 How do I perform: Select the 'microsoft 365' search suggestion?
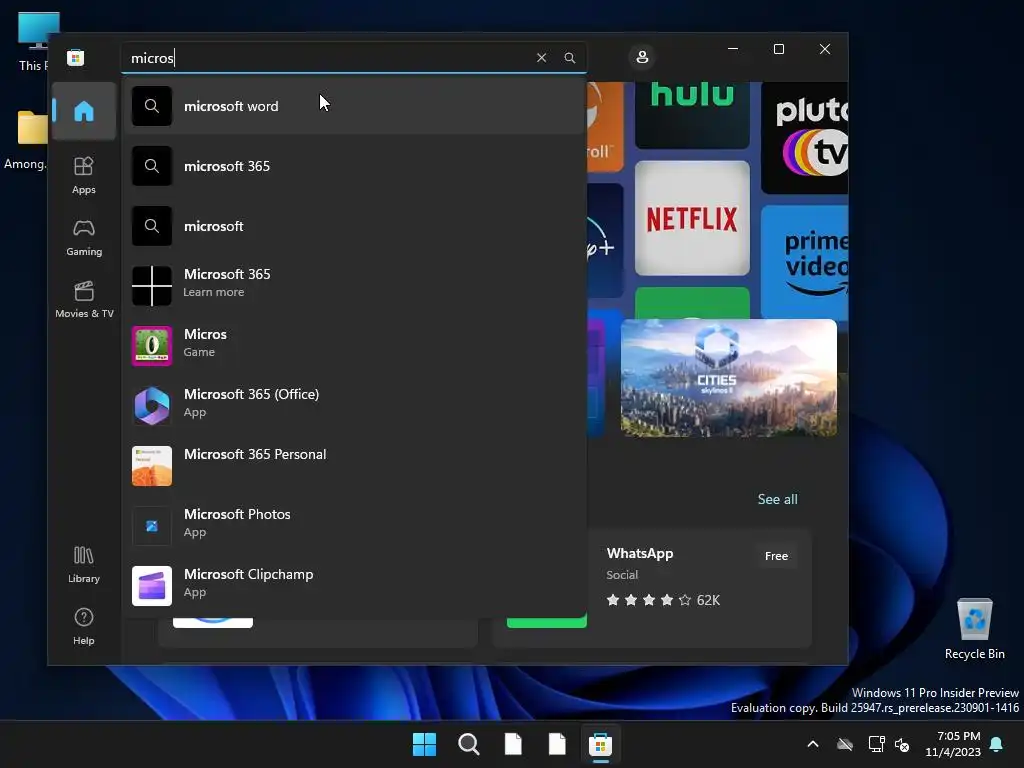354,166
